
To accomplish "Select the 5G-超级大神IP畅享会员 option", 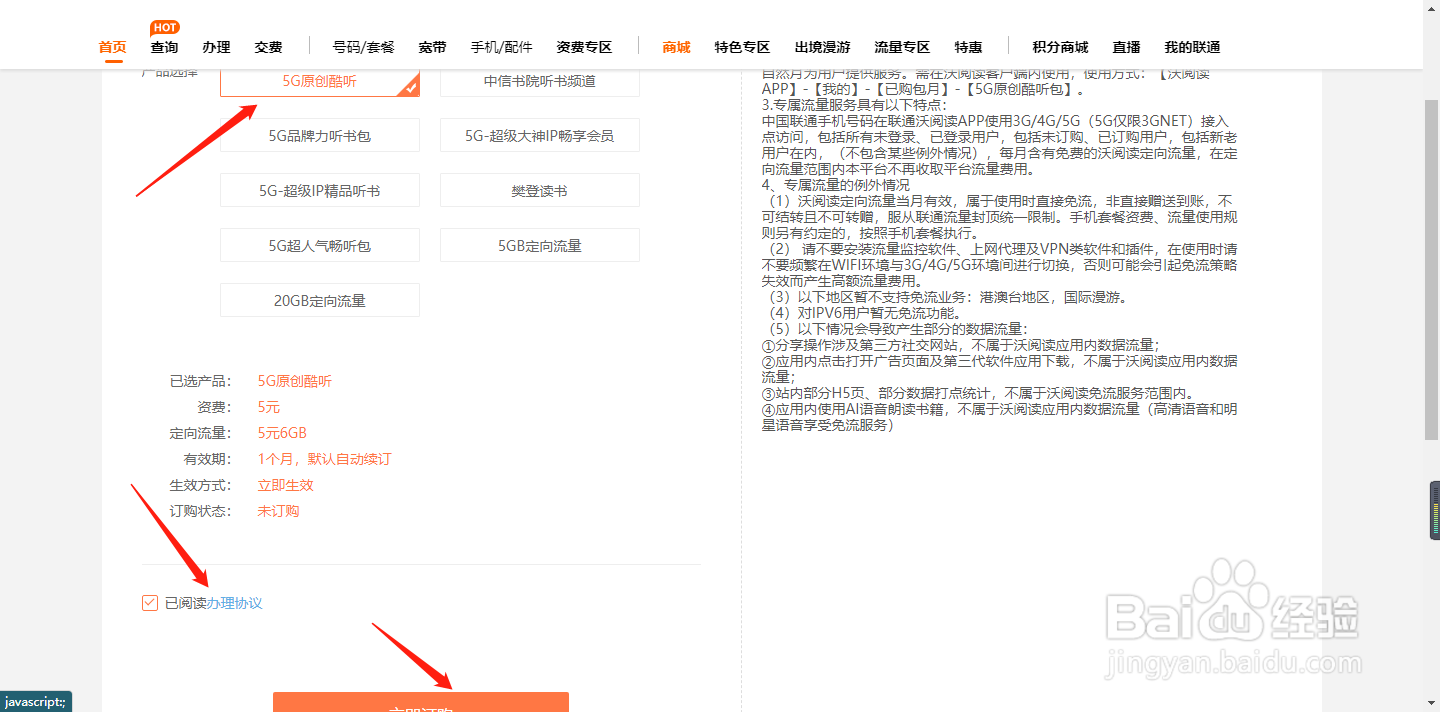I will pyautogui.click(x=540, y=135).
